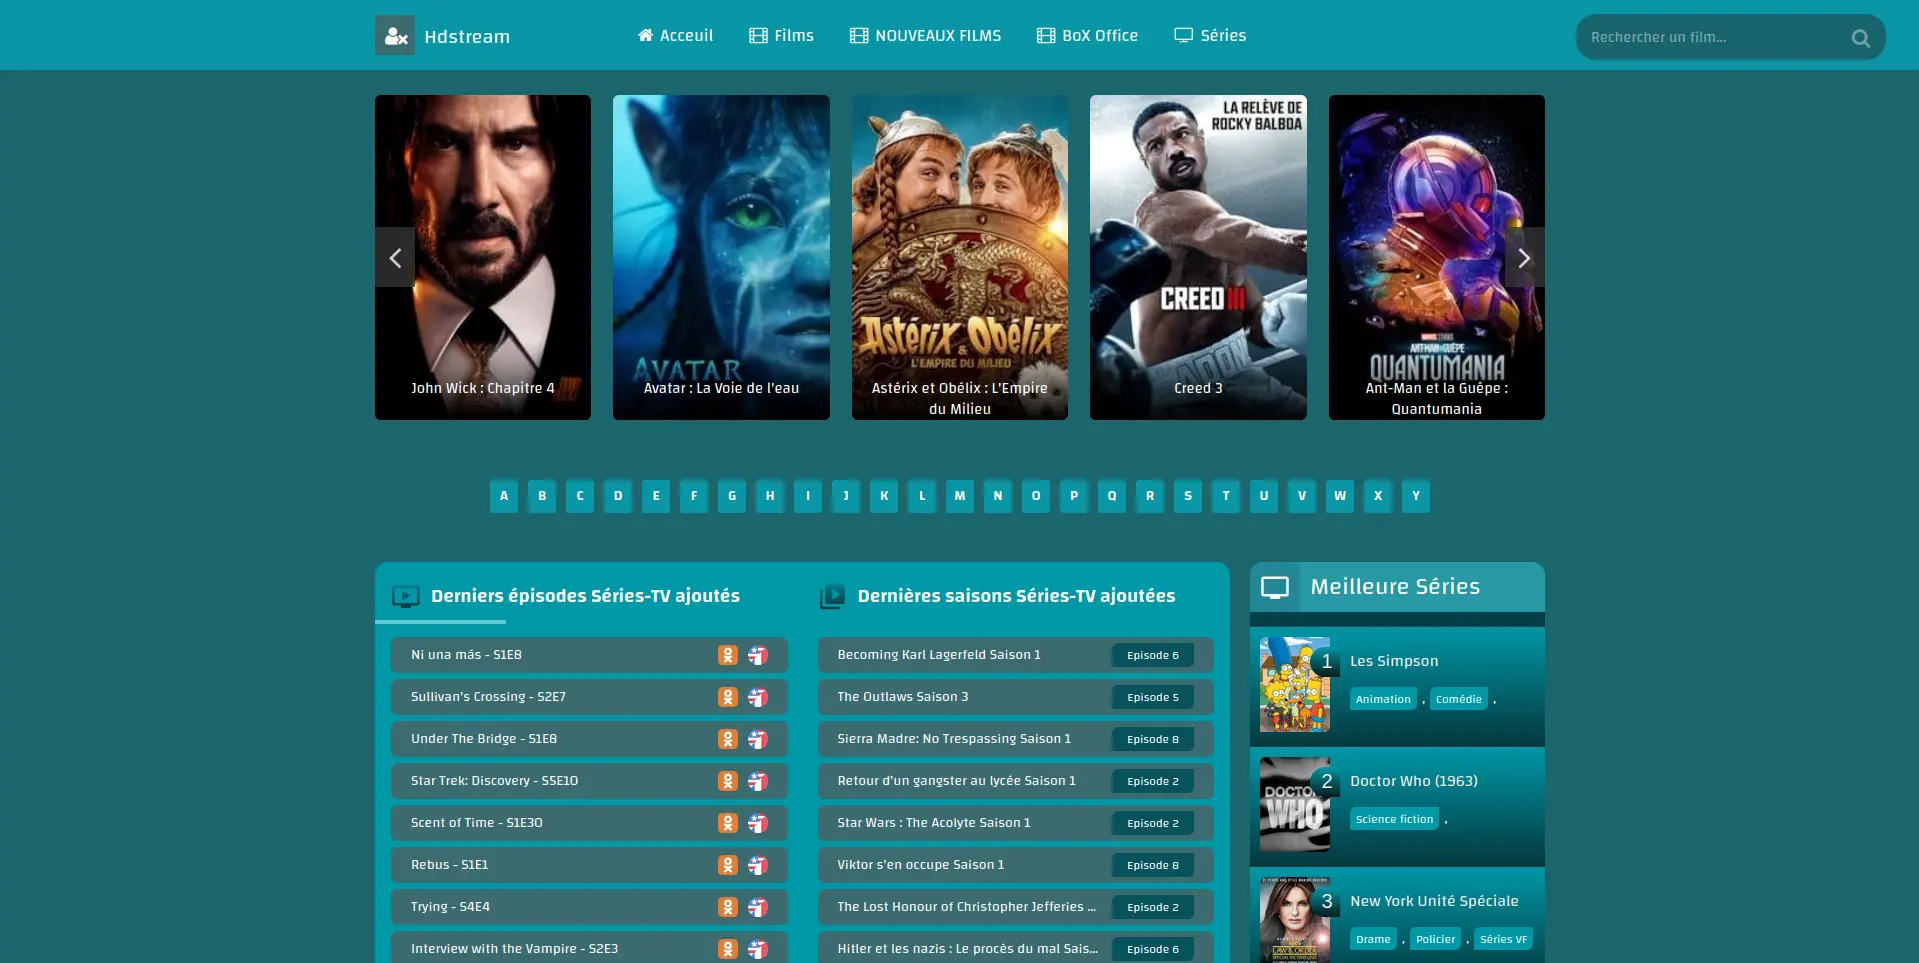The height and width of the screenshot is (963, 1919).
Task: Click the Comédie genre tag
Action: [1459, 699]
